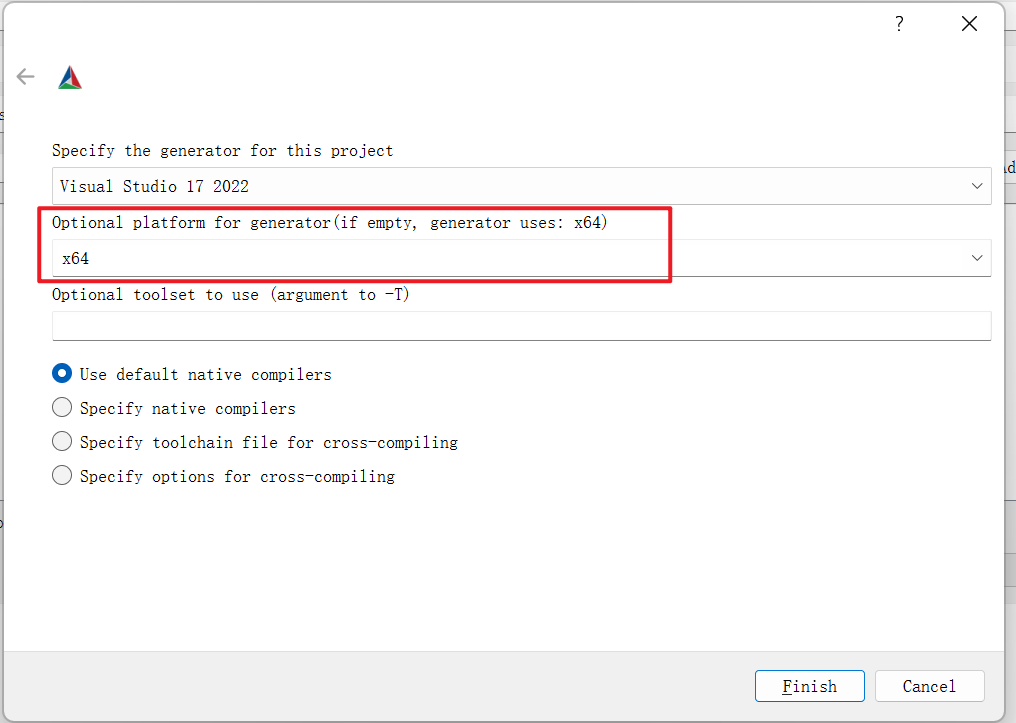
Task: Cancel the generator setup dialog
Action: [x=929, y=686]
